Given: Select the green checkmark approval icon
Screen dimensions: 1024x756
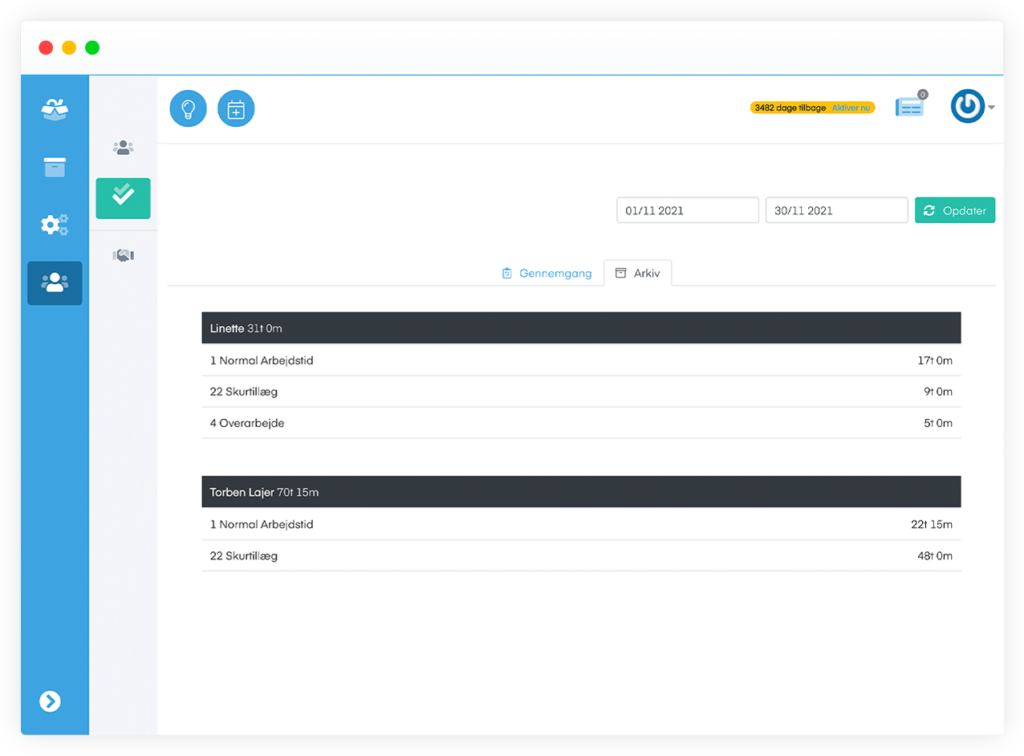Looking at the screenshot, I should pyautogui.click(x=123, y=197).
